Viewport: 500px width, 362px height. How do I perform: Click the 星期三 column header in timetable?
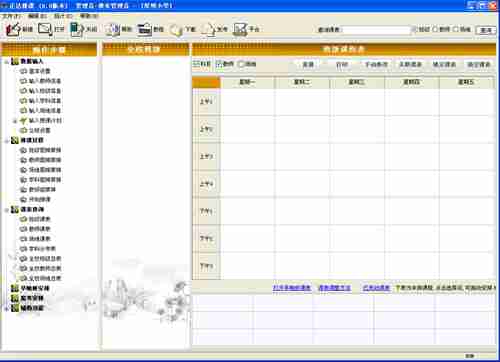[x=356, y=82]
